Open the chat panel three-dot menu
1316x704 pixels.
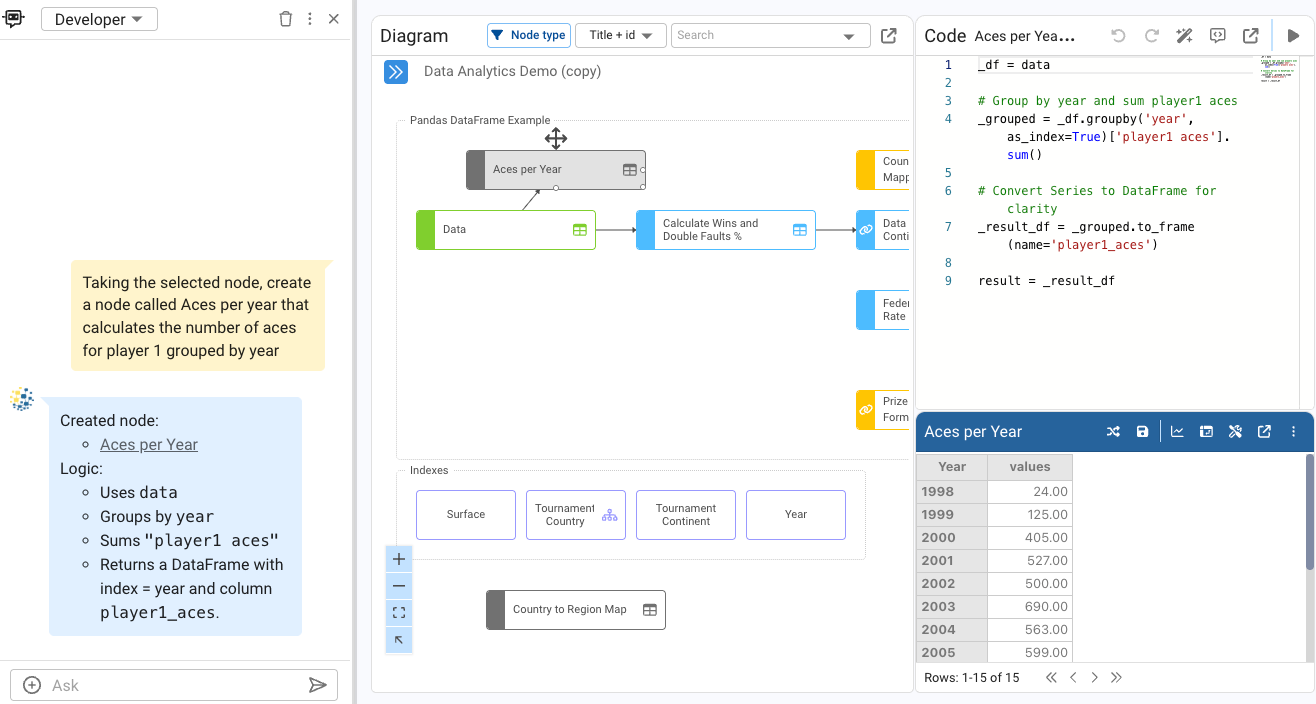(x=310, y=19)
